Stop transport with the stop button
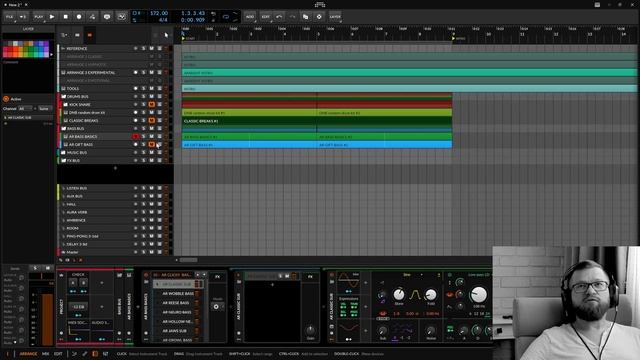Image resolution: width=640 pixels, height=360 pixels. 65,17
